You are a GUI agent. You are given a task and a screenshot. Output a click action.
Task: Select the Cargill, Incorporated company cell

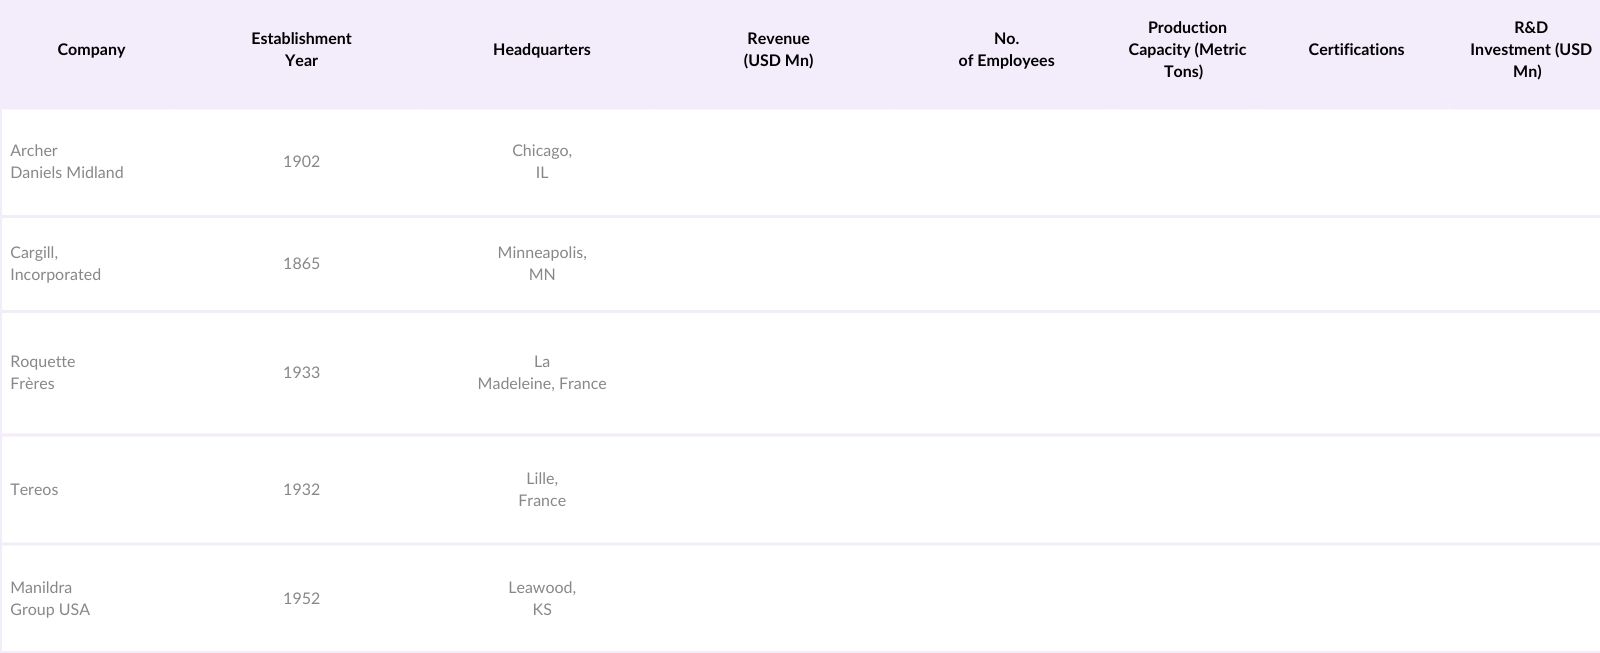[x=56, y=264]
